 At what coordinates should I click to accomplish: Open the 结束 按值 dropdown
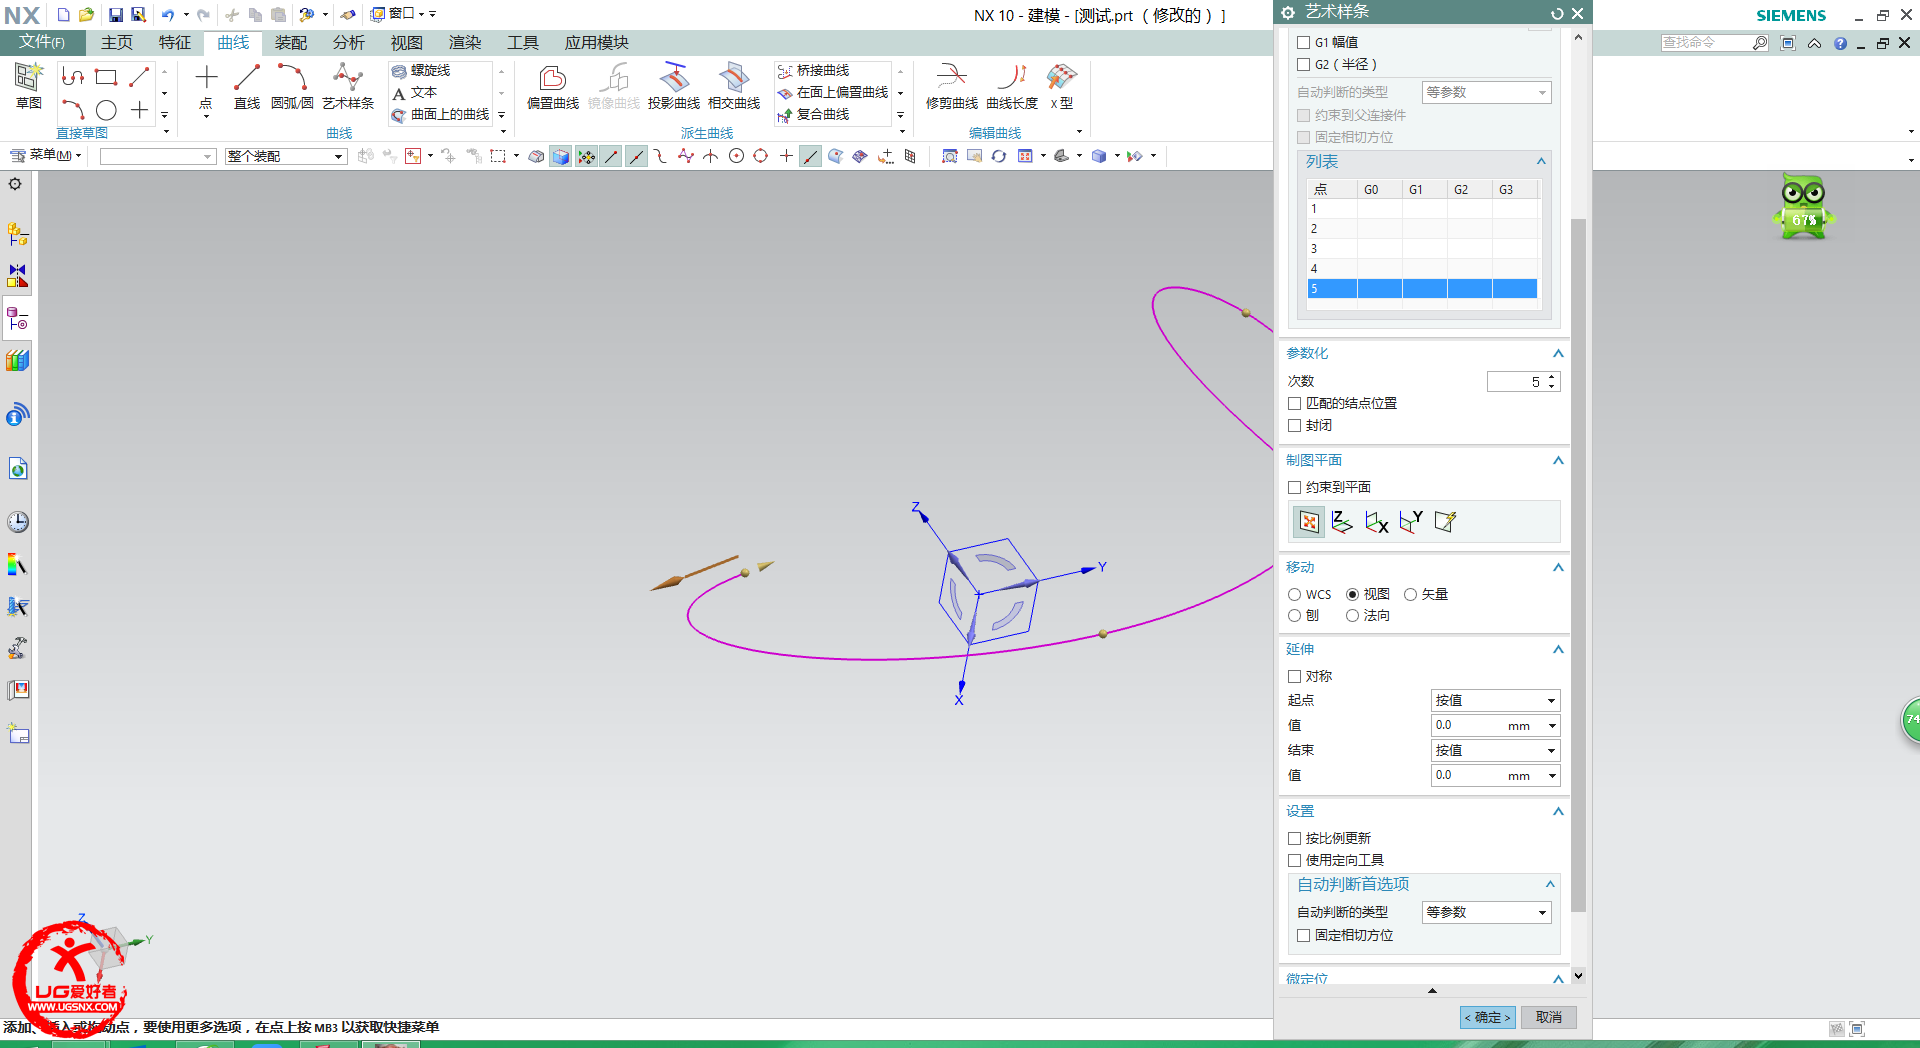pyautogui.click(x=1495, y=750)
